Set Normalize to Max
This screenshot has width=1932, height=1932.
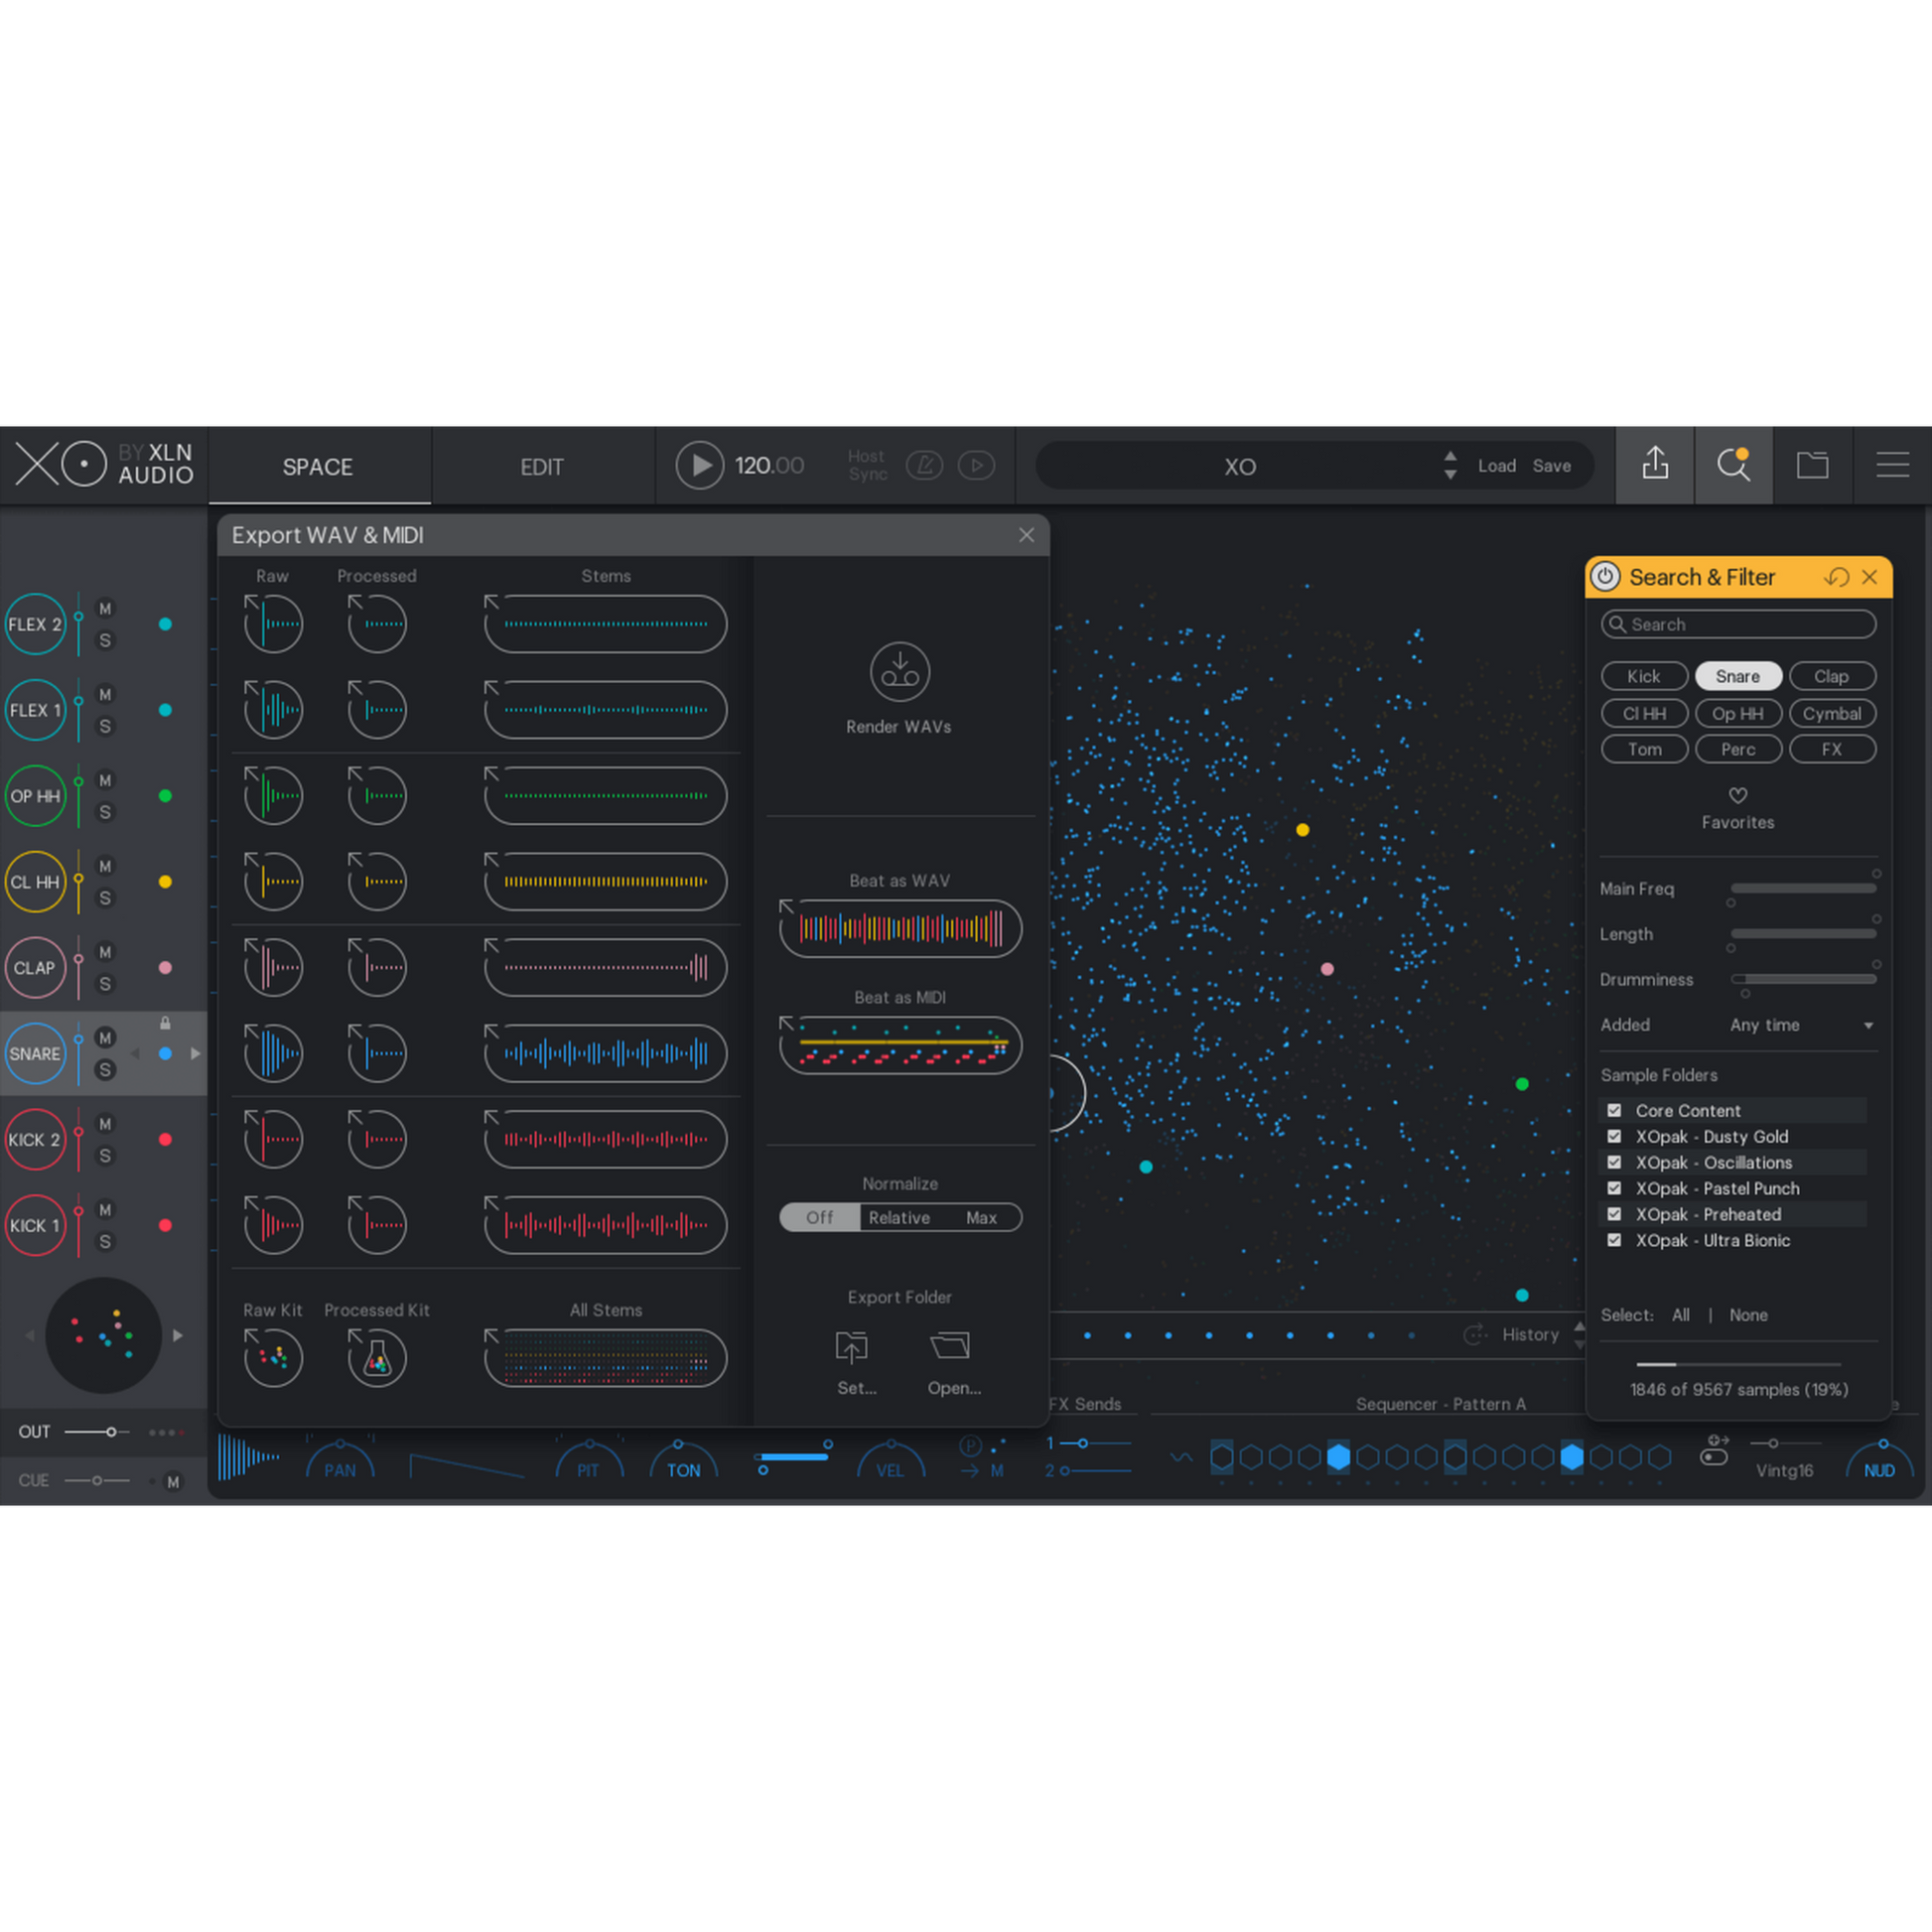[x=981, y=1217]
